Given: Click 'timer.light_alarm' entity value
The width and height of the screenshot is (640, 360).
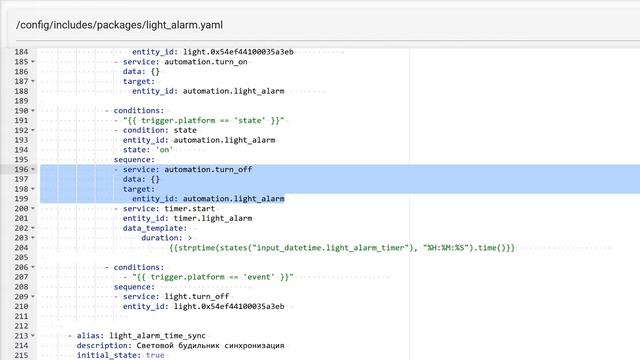Looking at the screenshot, I should click(213, 218).
